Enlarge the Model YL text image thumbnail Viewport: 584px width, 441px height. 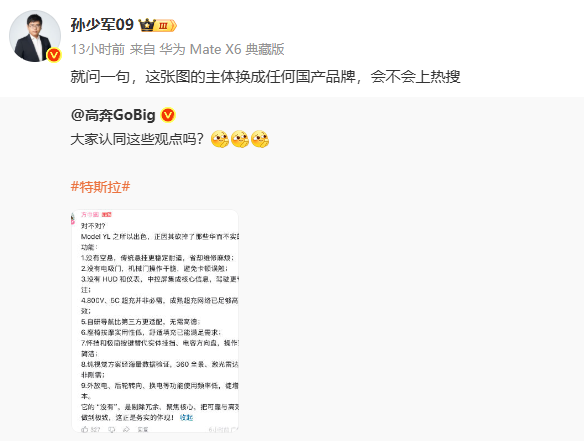[x=155, y=321]
